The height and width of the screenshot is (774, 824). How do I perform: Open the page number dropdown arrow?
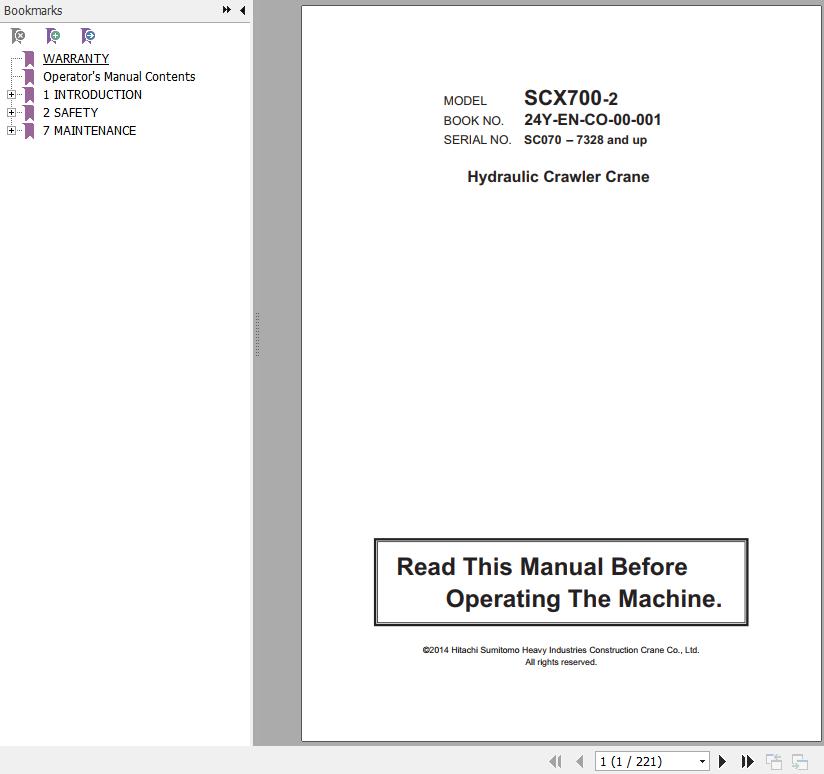coord(702,761)
